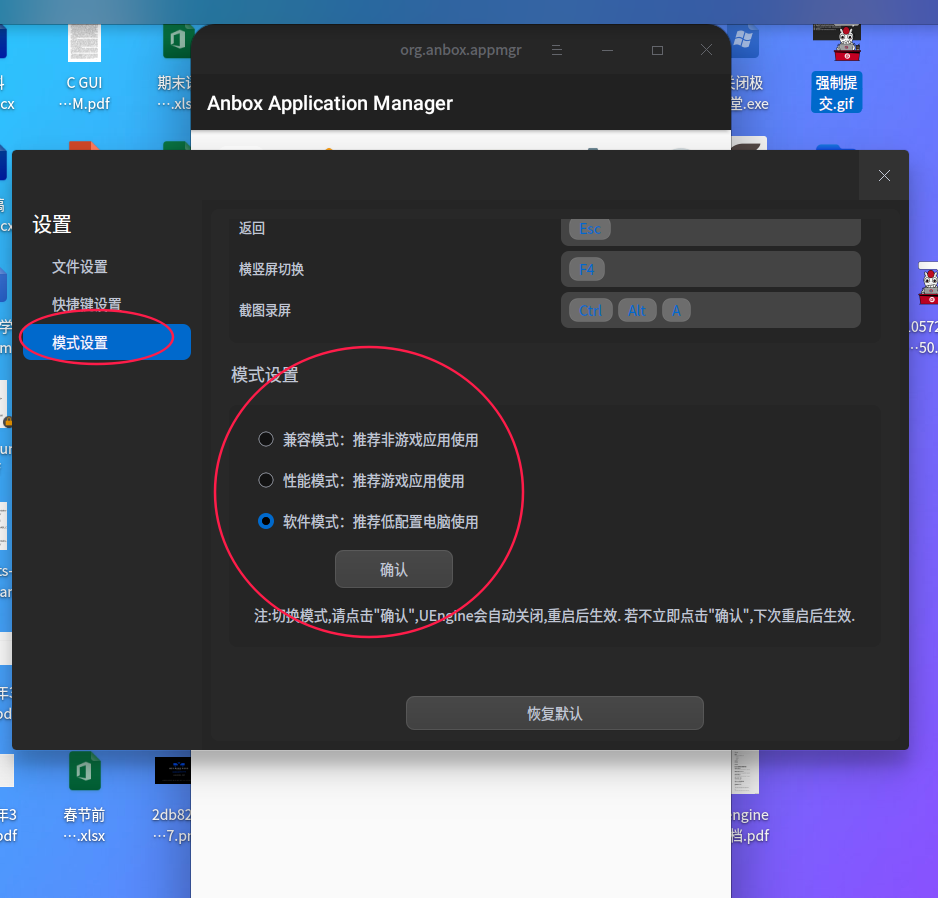Close the Anbox Application Manager window
Viewport: 938px width, 898px height.
[706, 50]
